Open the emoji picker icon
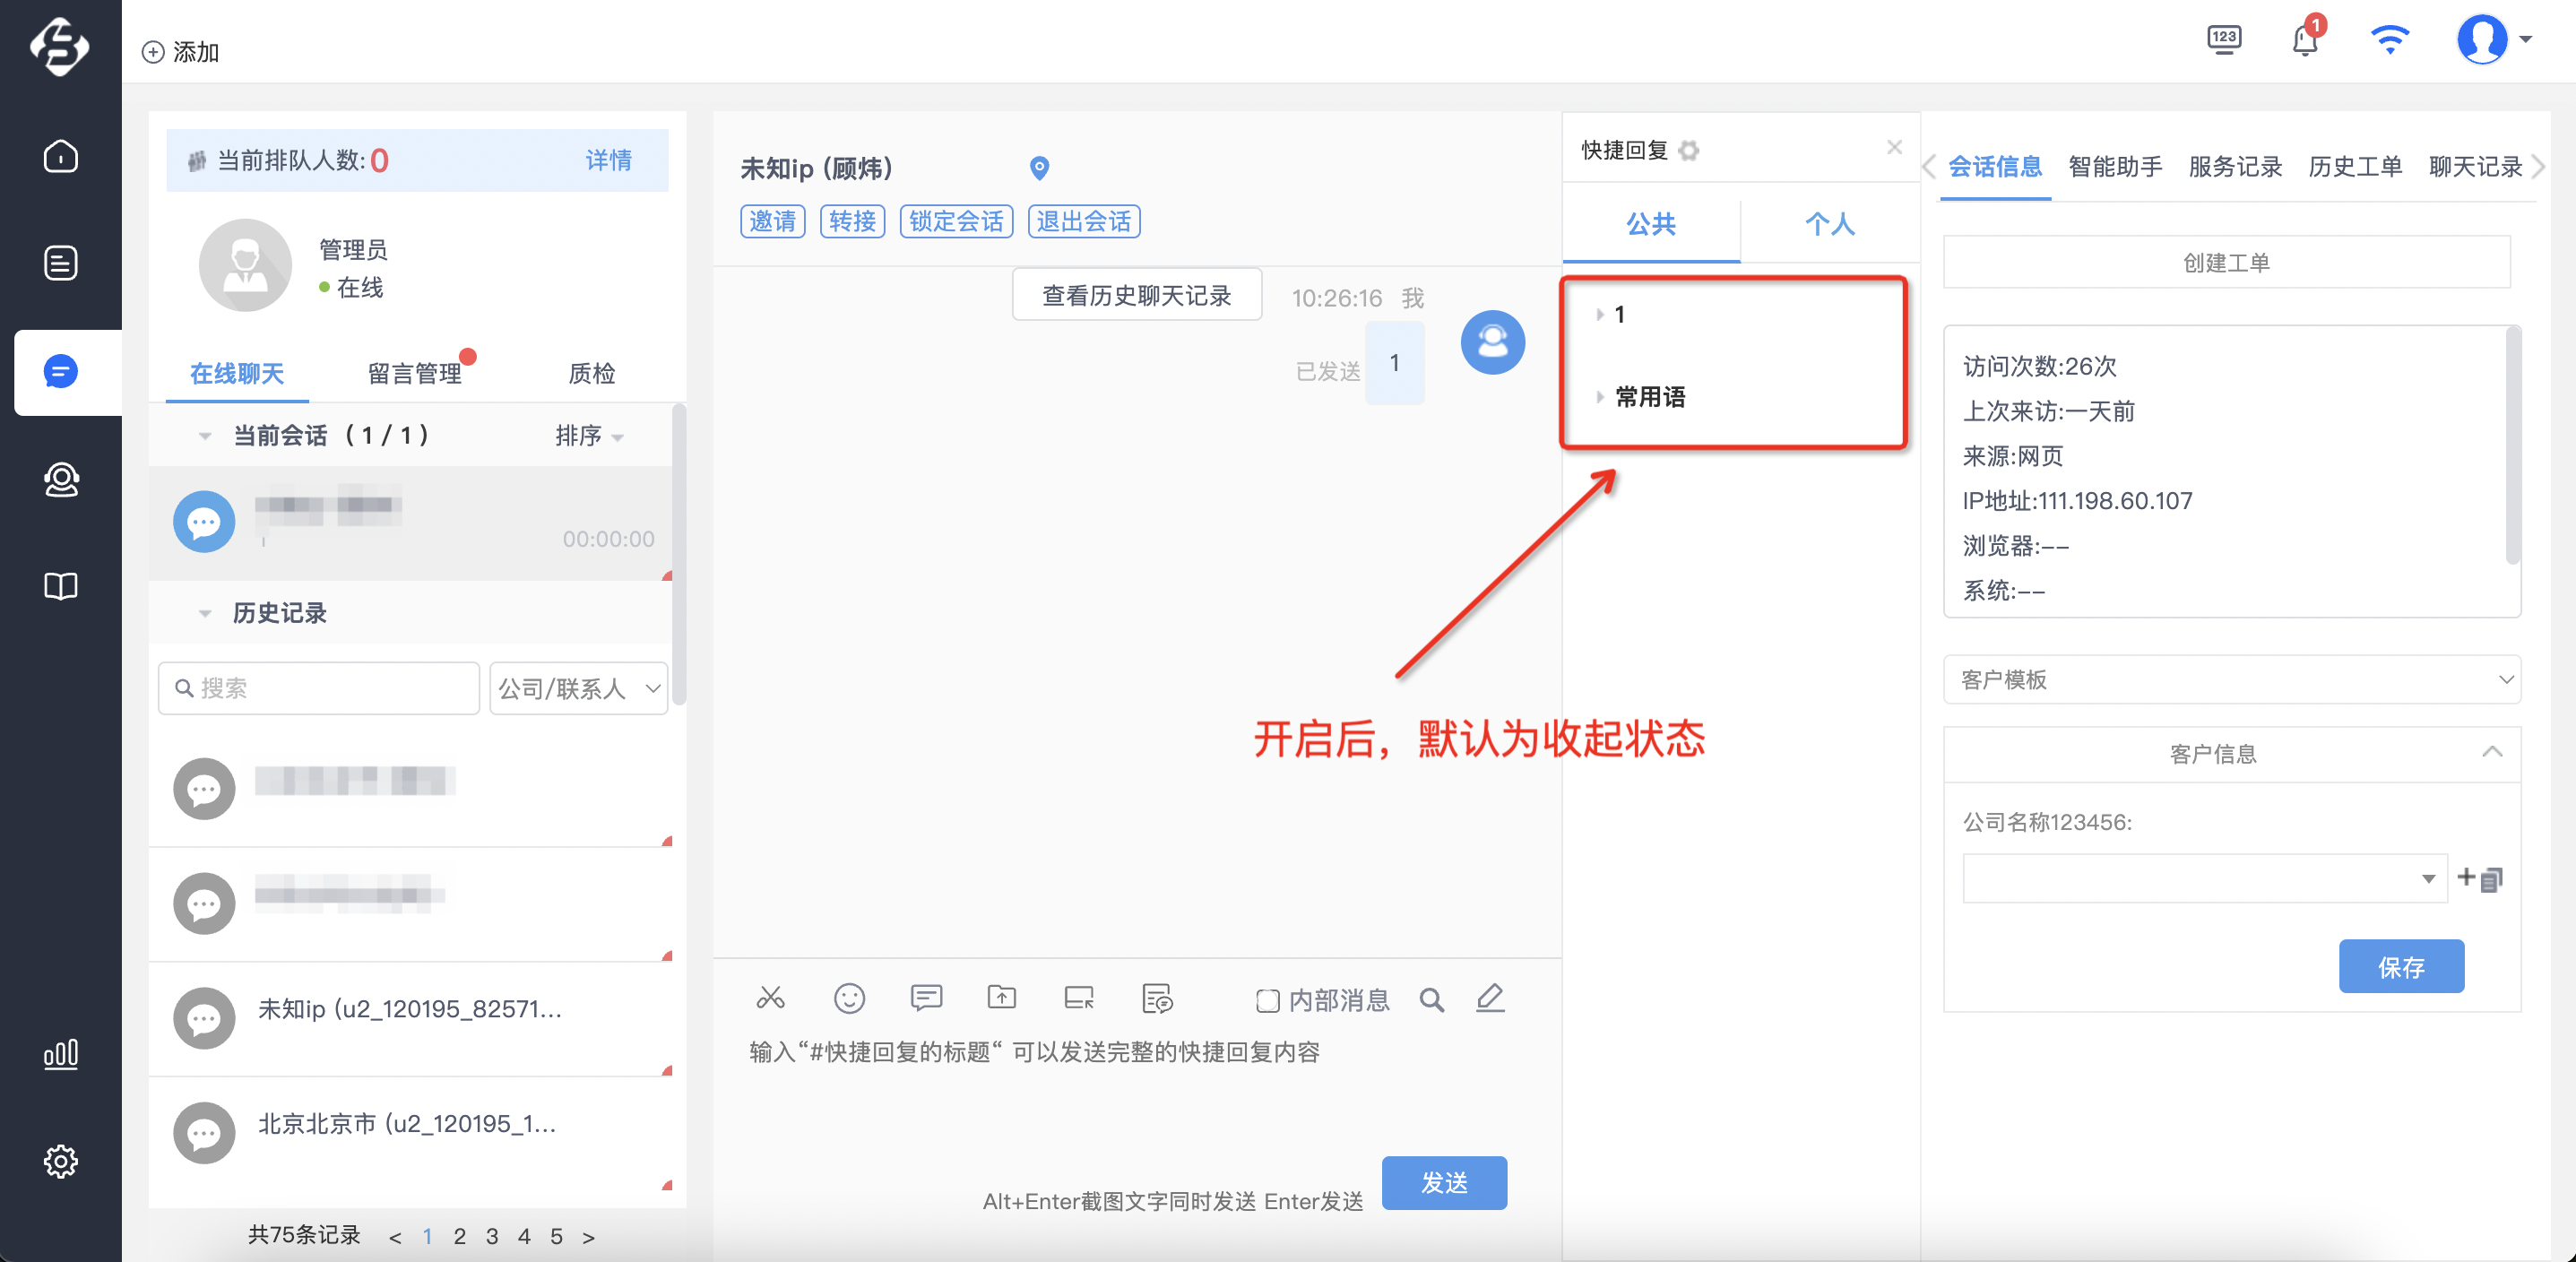The height and width of the screenshot is (1262, 2576). [x=849, y=997]
